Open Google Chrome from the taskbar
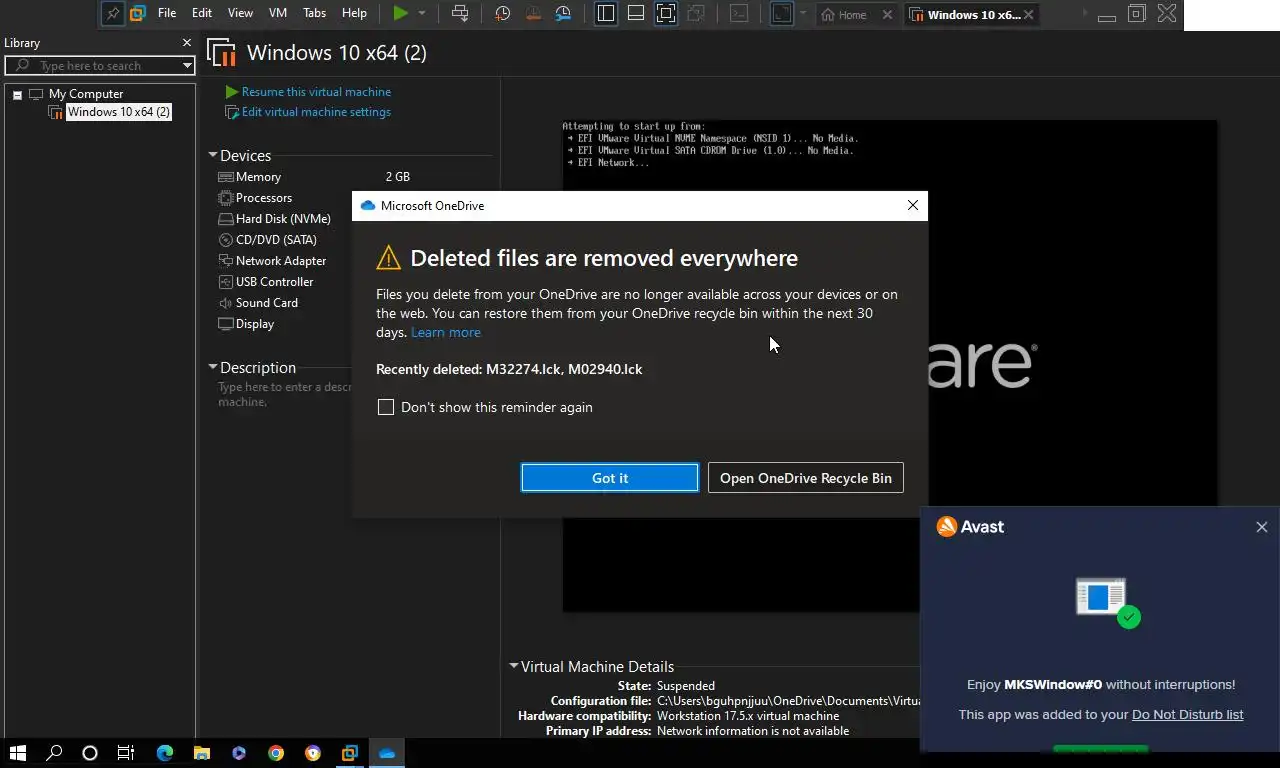 tap(276, 753)
